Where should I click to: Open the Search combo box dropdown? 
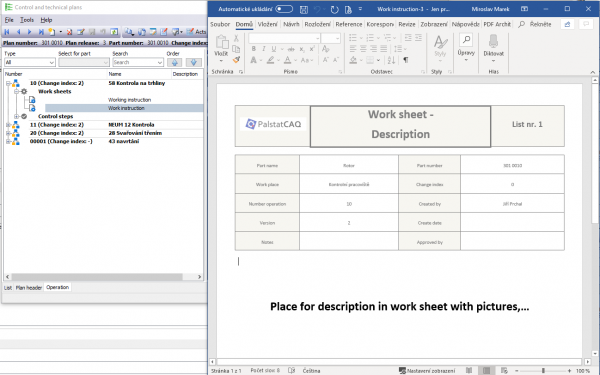(160, 62)
